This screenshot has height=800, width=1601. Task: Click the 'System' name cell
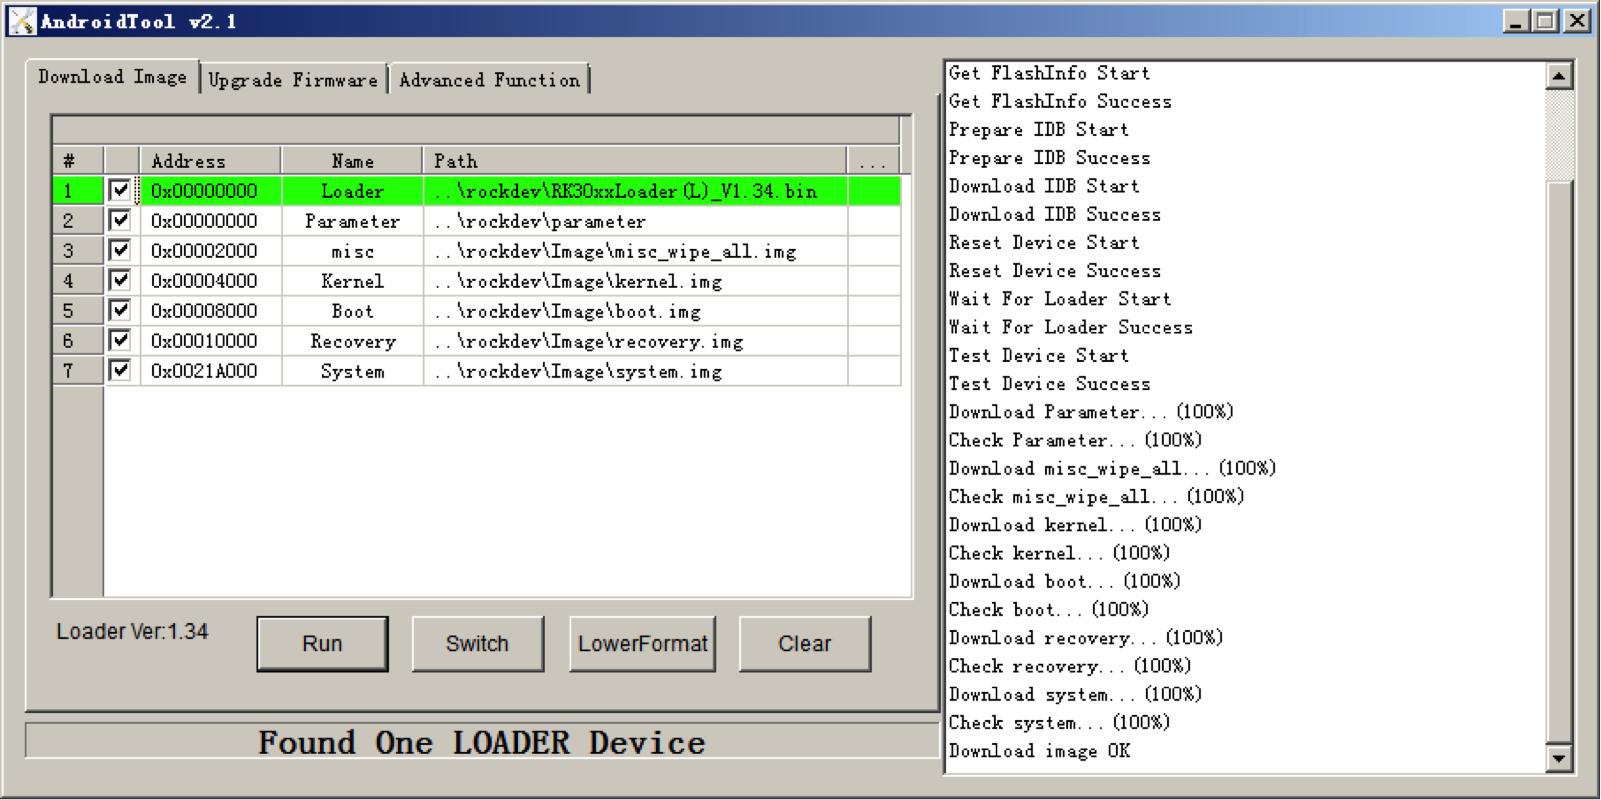pos(352,371)
